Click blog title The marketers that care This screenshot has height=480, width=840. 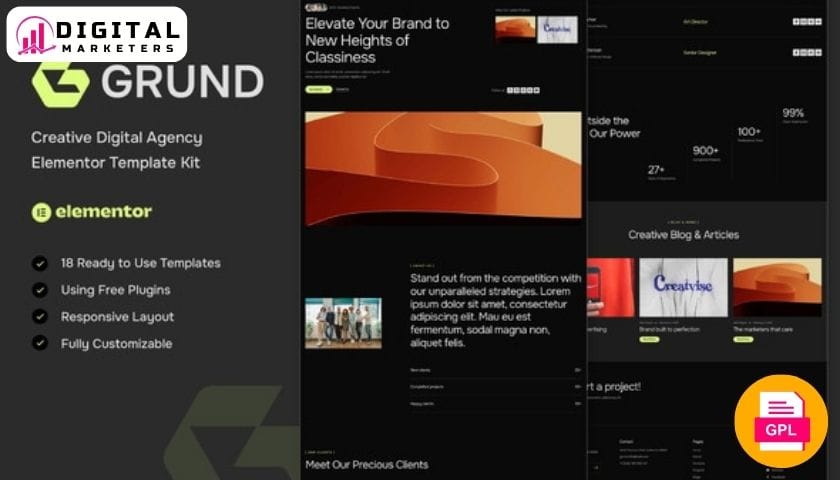point(763,329)
